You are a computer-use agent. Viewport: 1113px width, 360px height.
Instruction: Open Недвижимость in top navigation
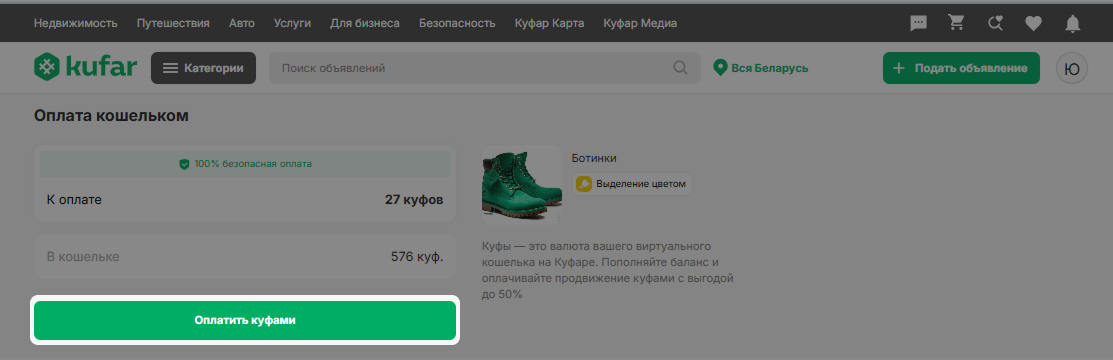coord(75,23)
